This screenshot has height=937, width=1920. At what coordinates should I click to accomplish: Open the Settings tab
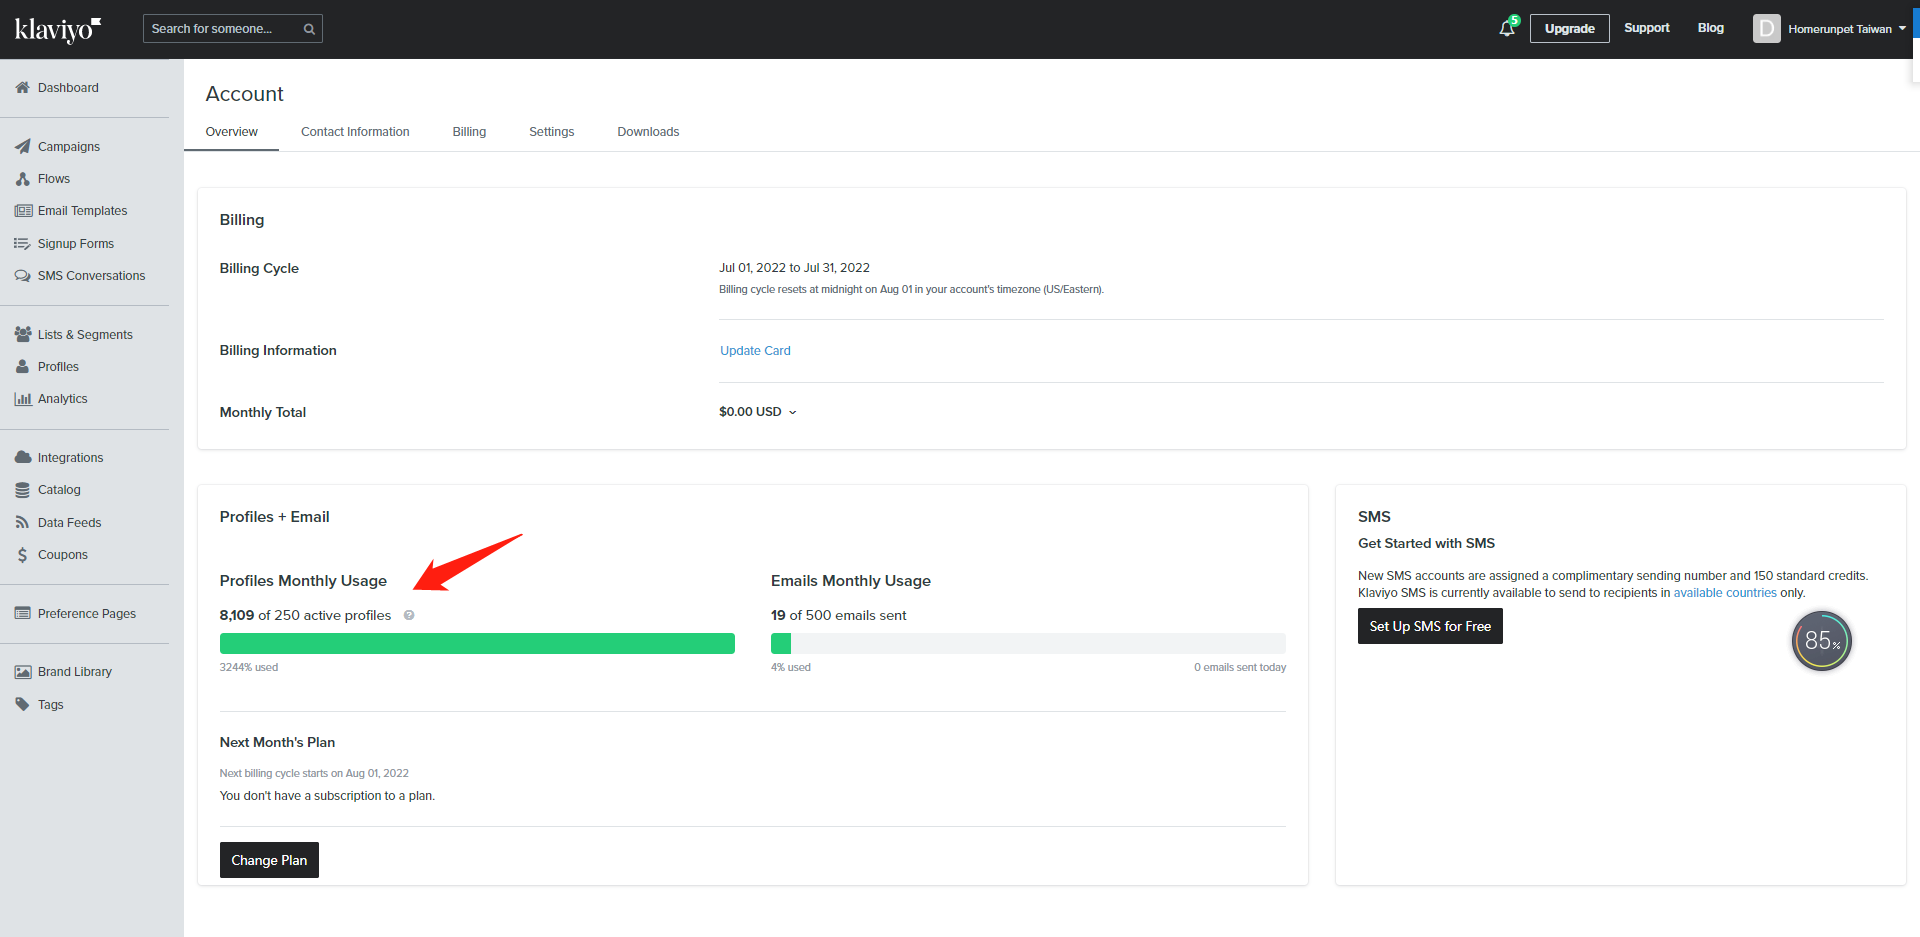[551, 132]
